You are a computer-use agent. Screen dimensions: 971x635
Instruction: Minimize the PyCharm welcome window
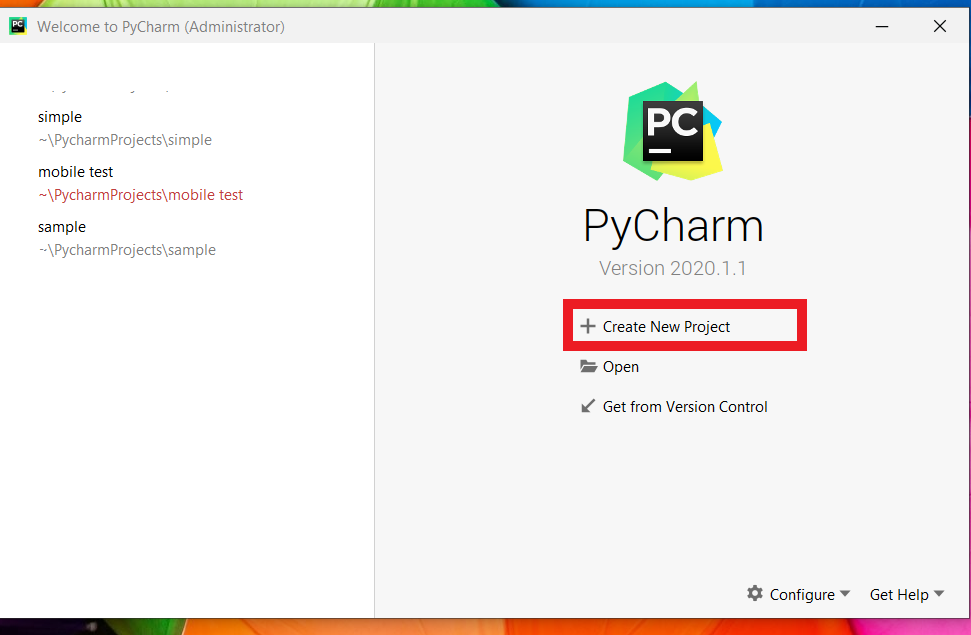[x=884, y=27]
